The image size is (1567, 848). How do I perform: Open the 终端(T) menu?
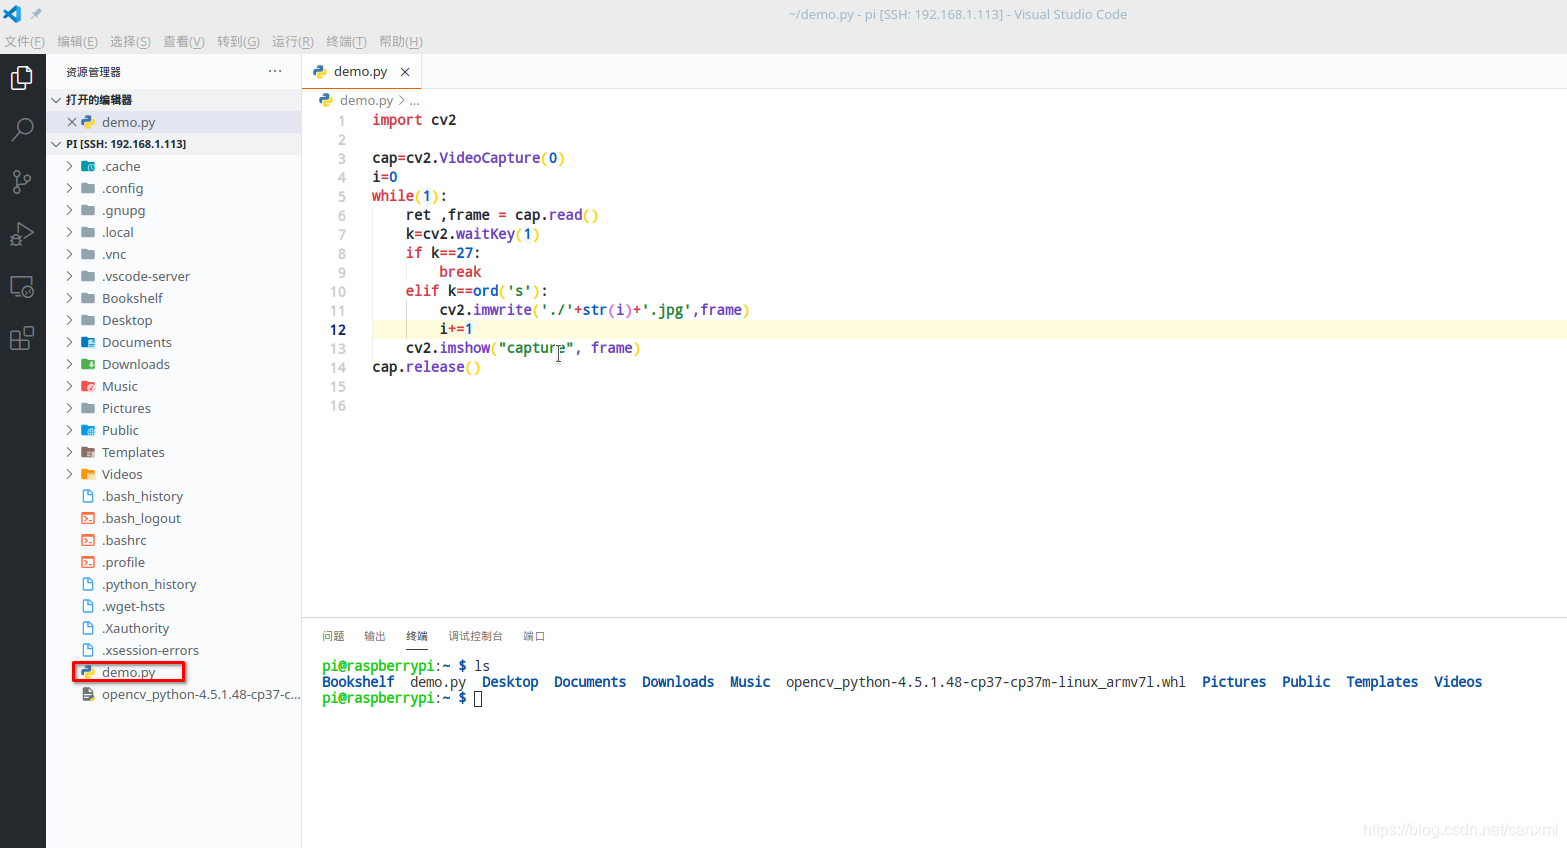346,42
